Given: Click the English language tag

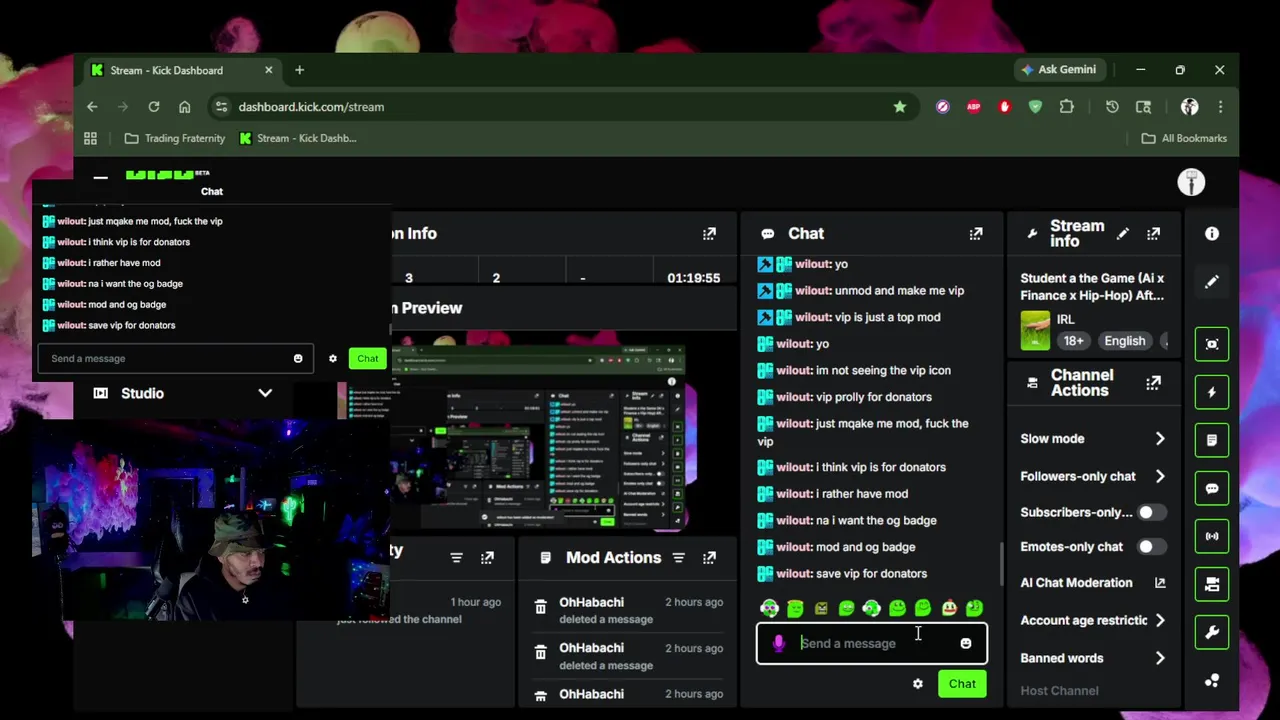Looking at the screenshot, I should (1125, 341).
